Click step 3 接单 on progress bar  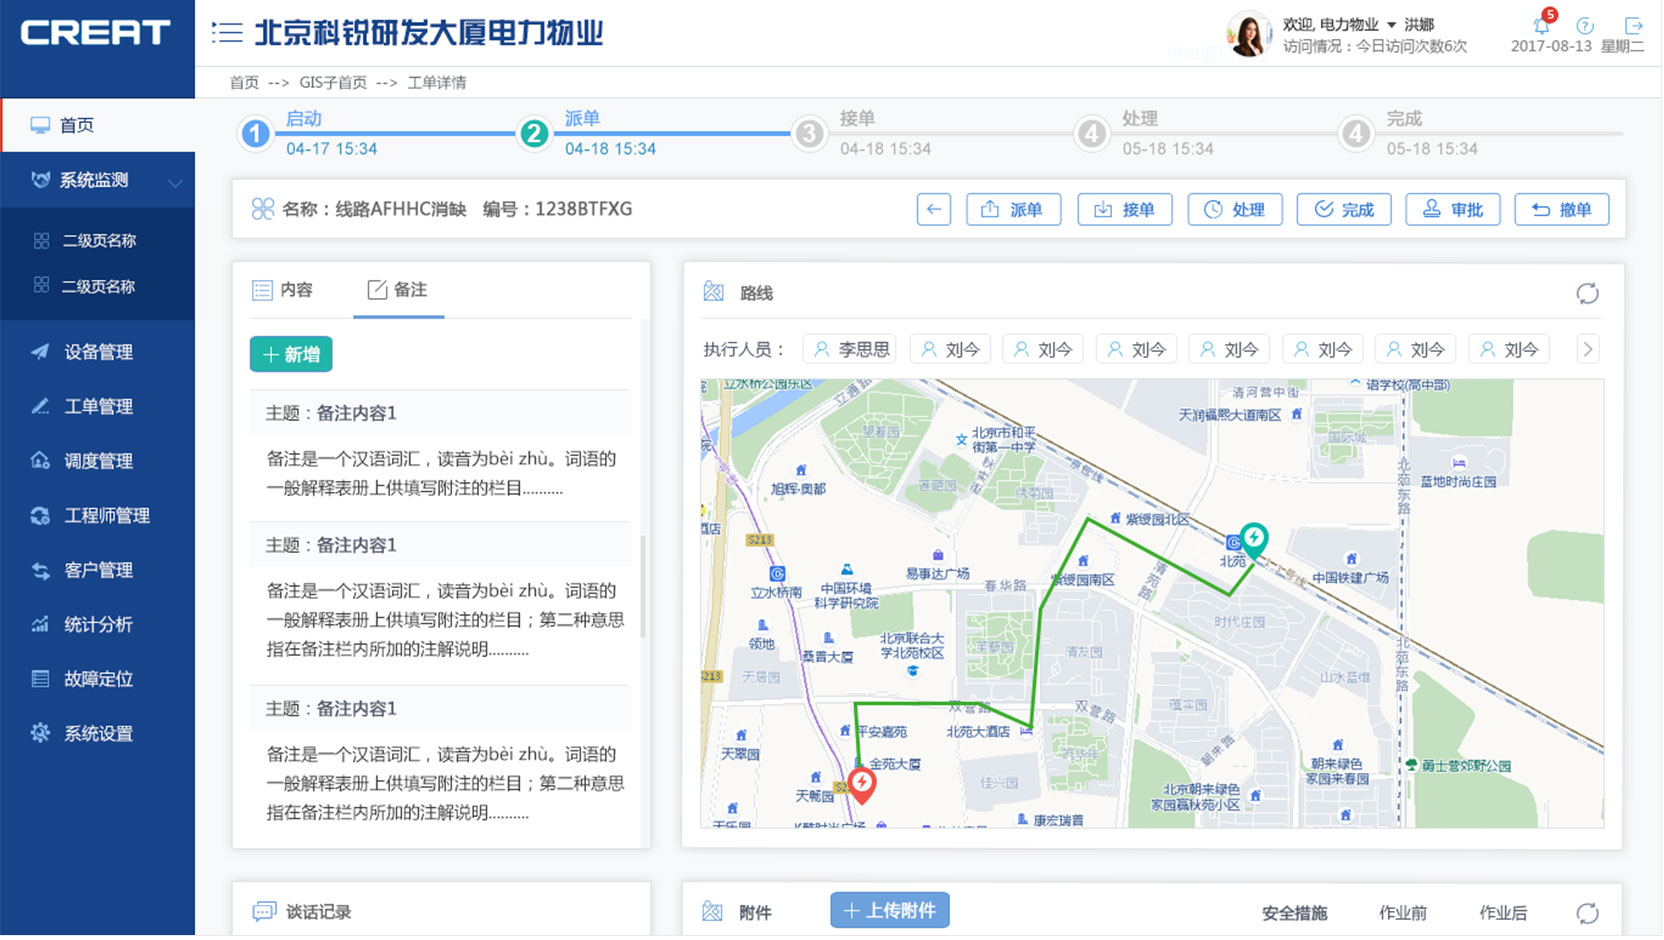809,133
